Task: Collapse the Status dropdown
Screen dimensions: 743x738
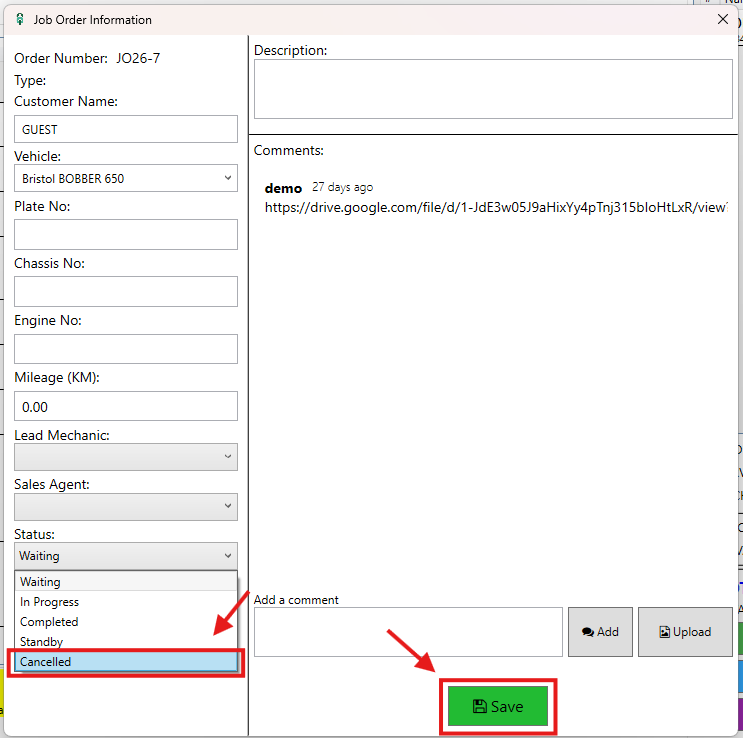Action: [126, 556]
